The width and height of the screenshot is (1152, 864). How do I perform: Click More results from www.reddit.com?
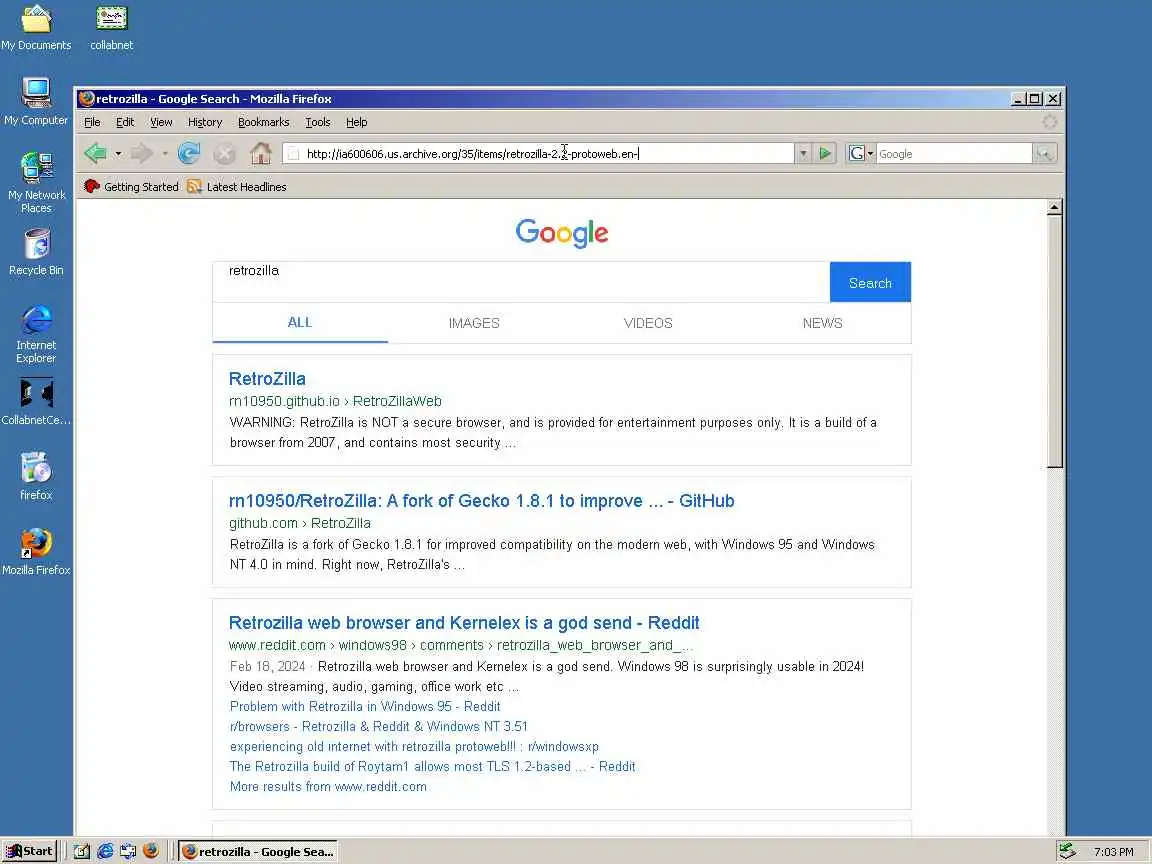click(328, 786)
